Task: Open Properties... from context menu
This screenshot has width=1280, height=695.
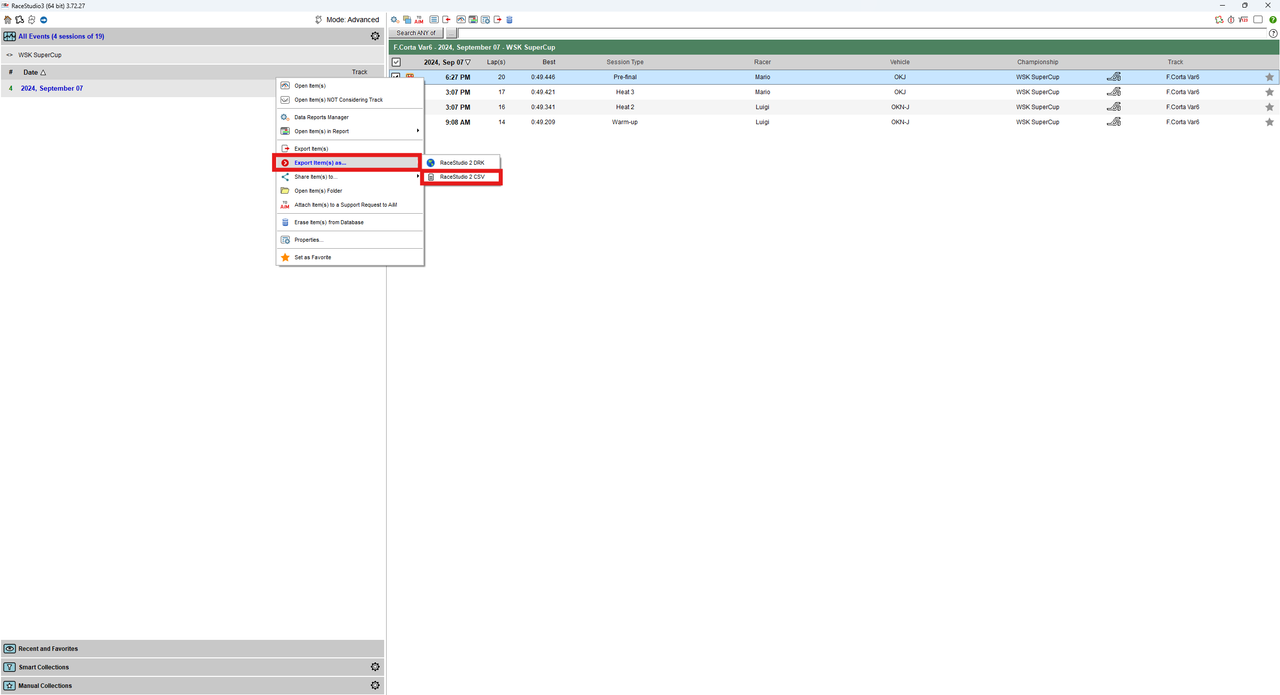Action: tap(350, 240)
